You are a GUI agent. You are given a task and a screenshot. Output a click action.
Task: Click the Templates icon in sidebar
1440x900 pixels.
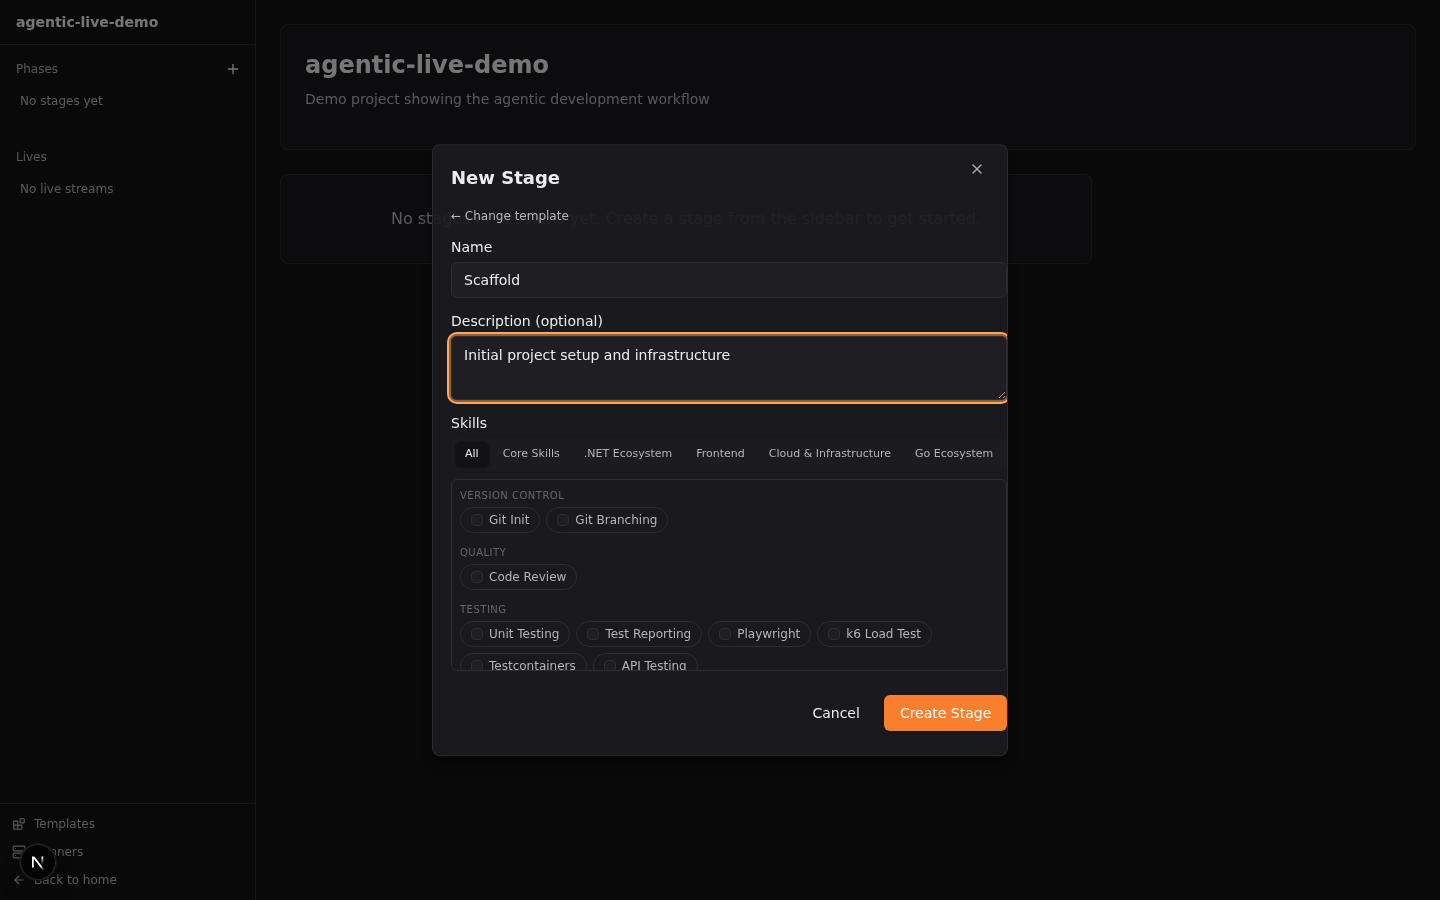tap(19, 824)
